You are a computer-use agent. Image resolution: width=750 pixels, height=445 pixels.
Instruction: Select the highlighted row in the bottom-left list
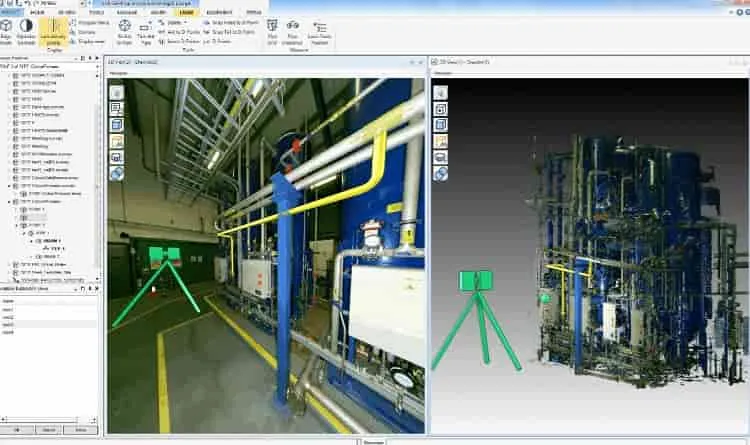point(48,325)
